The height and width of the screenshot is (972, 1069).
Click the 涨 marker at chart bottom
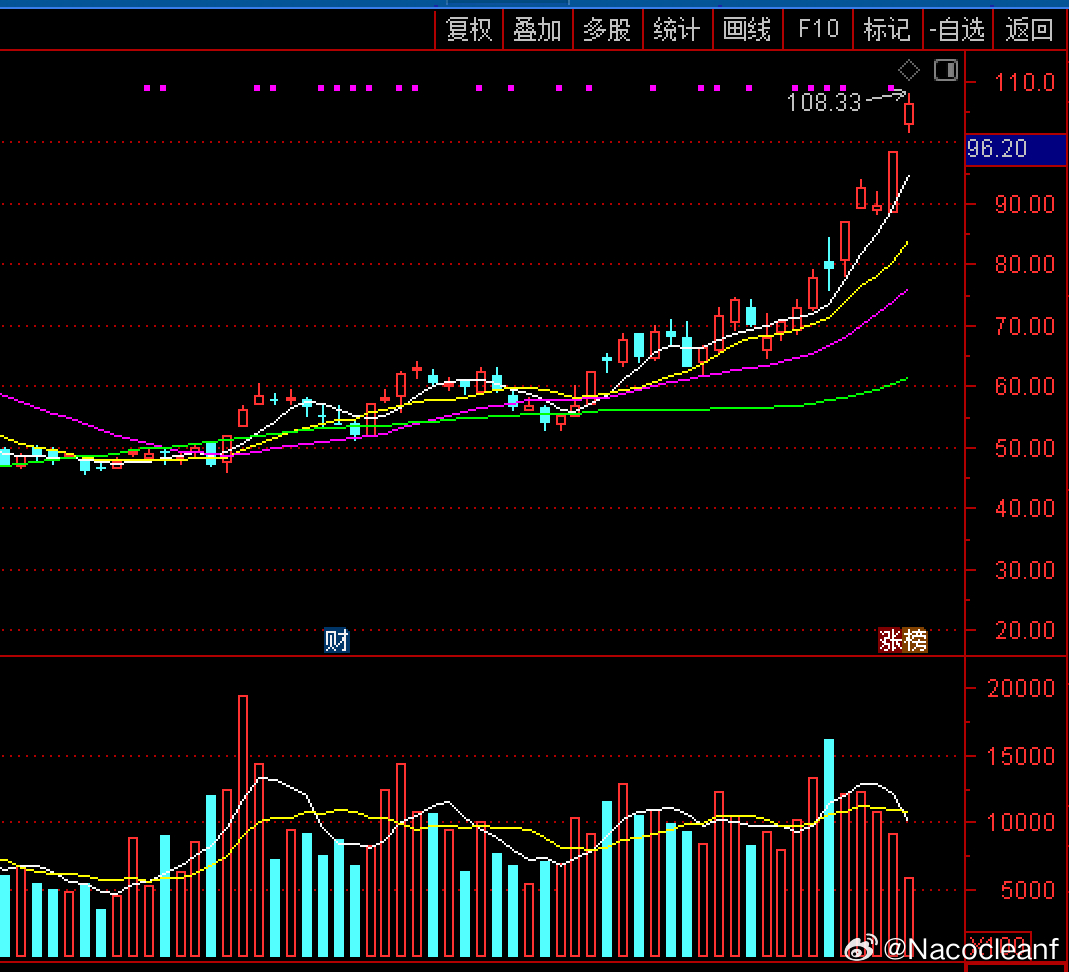pyautogui.click(x=890, y=640)
